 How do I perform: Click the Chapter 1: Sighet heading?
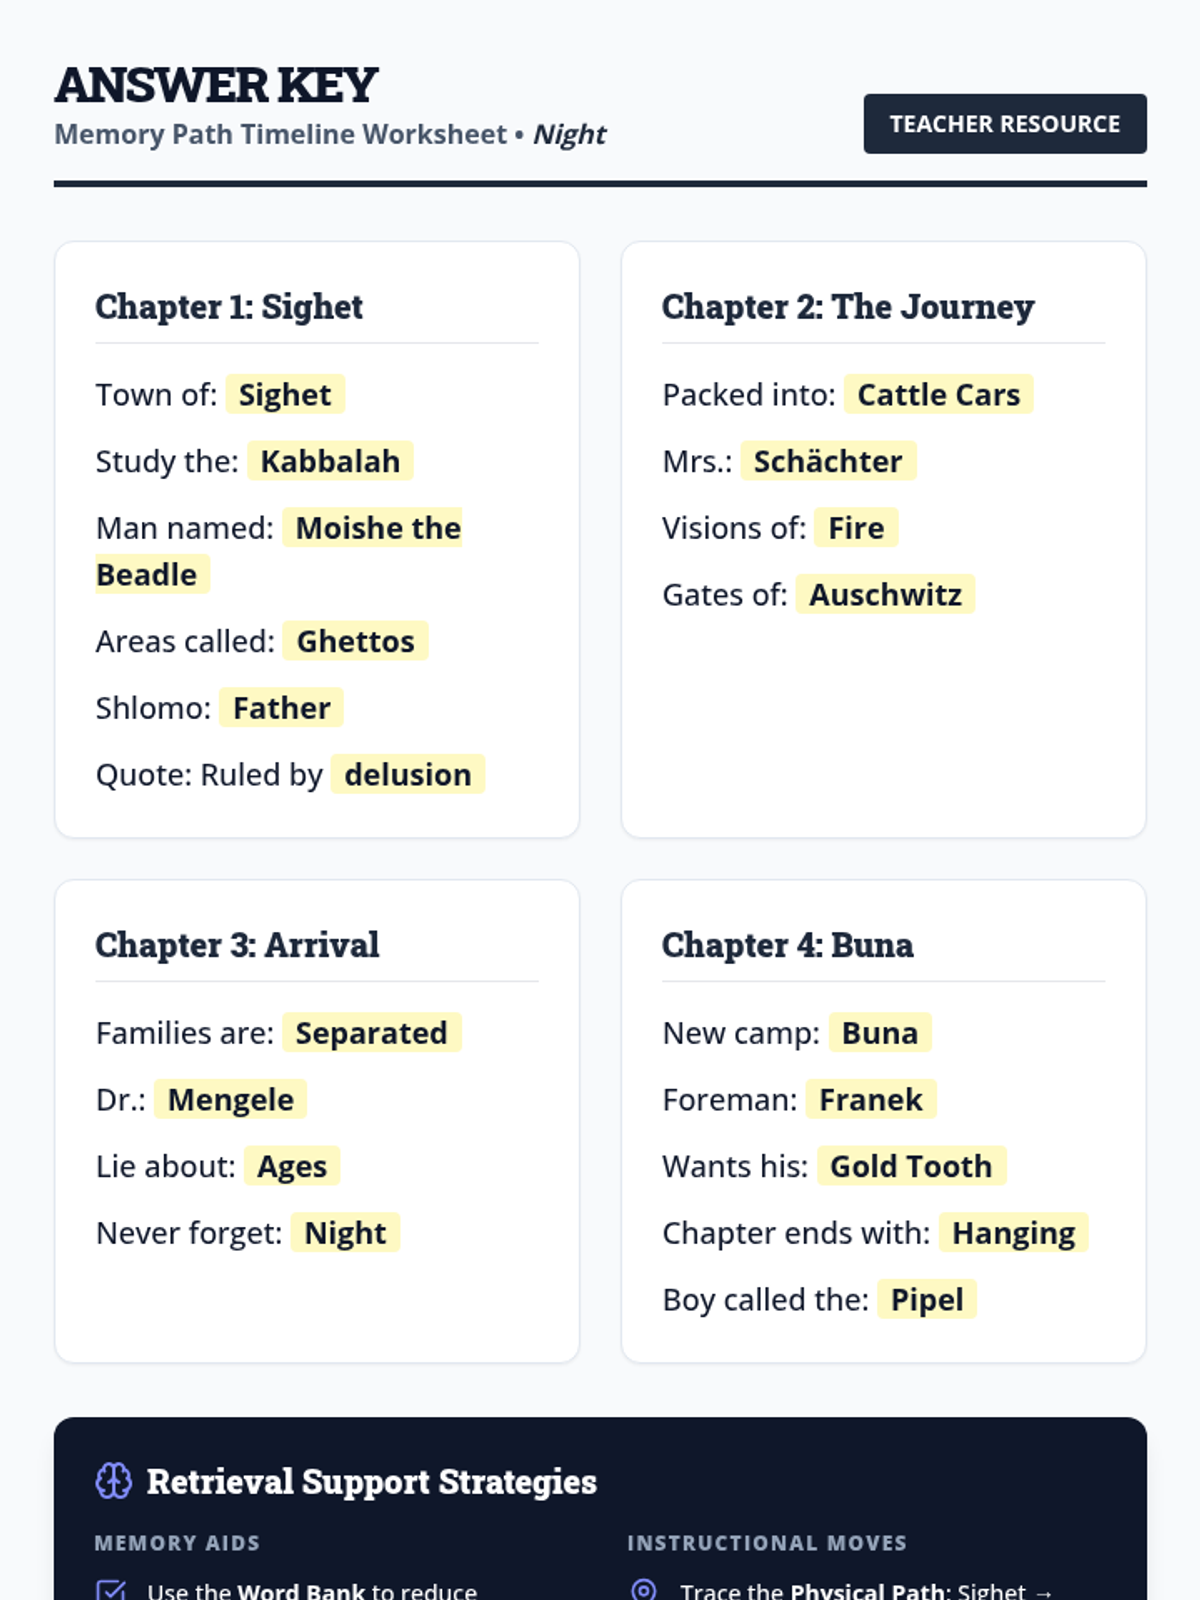(x=229, y=307)
